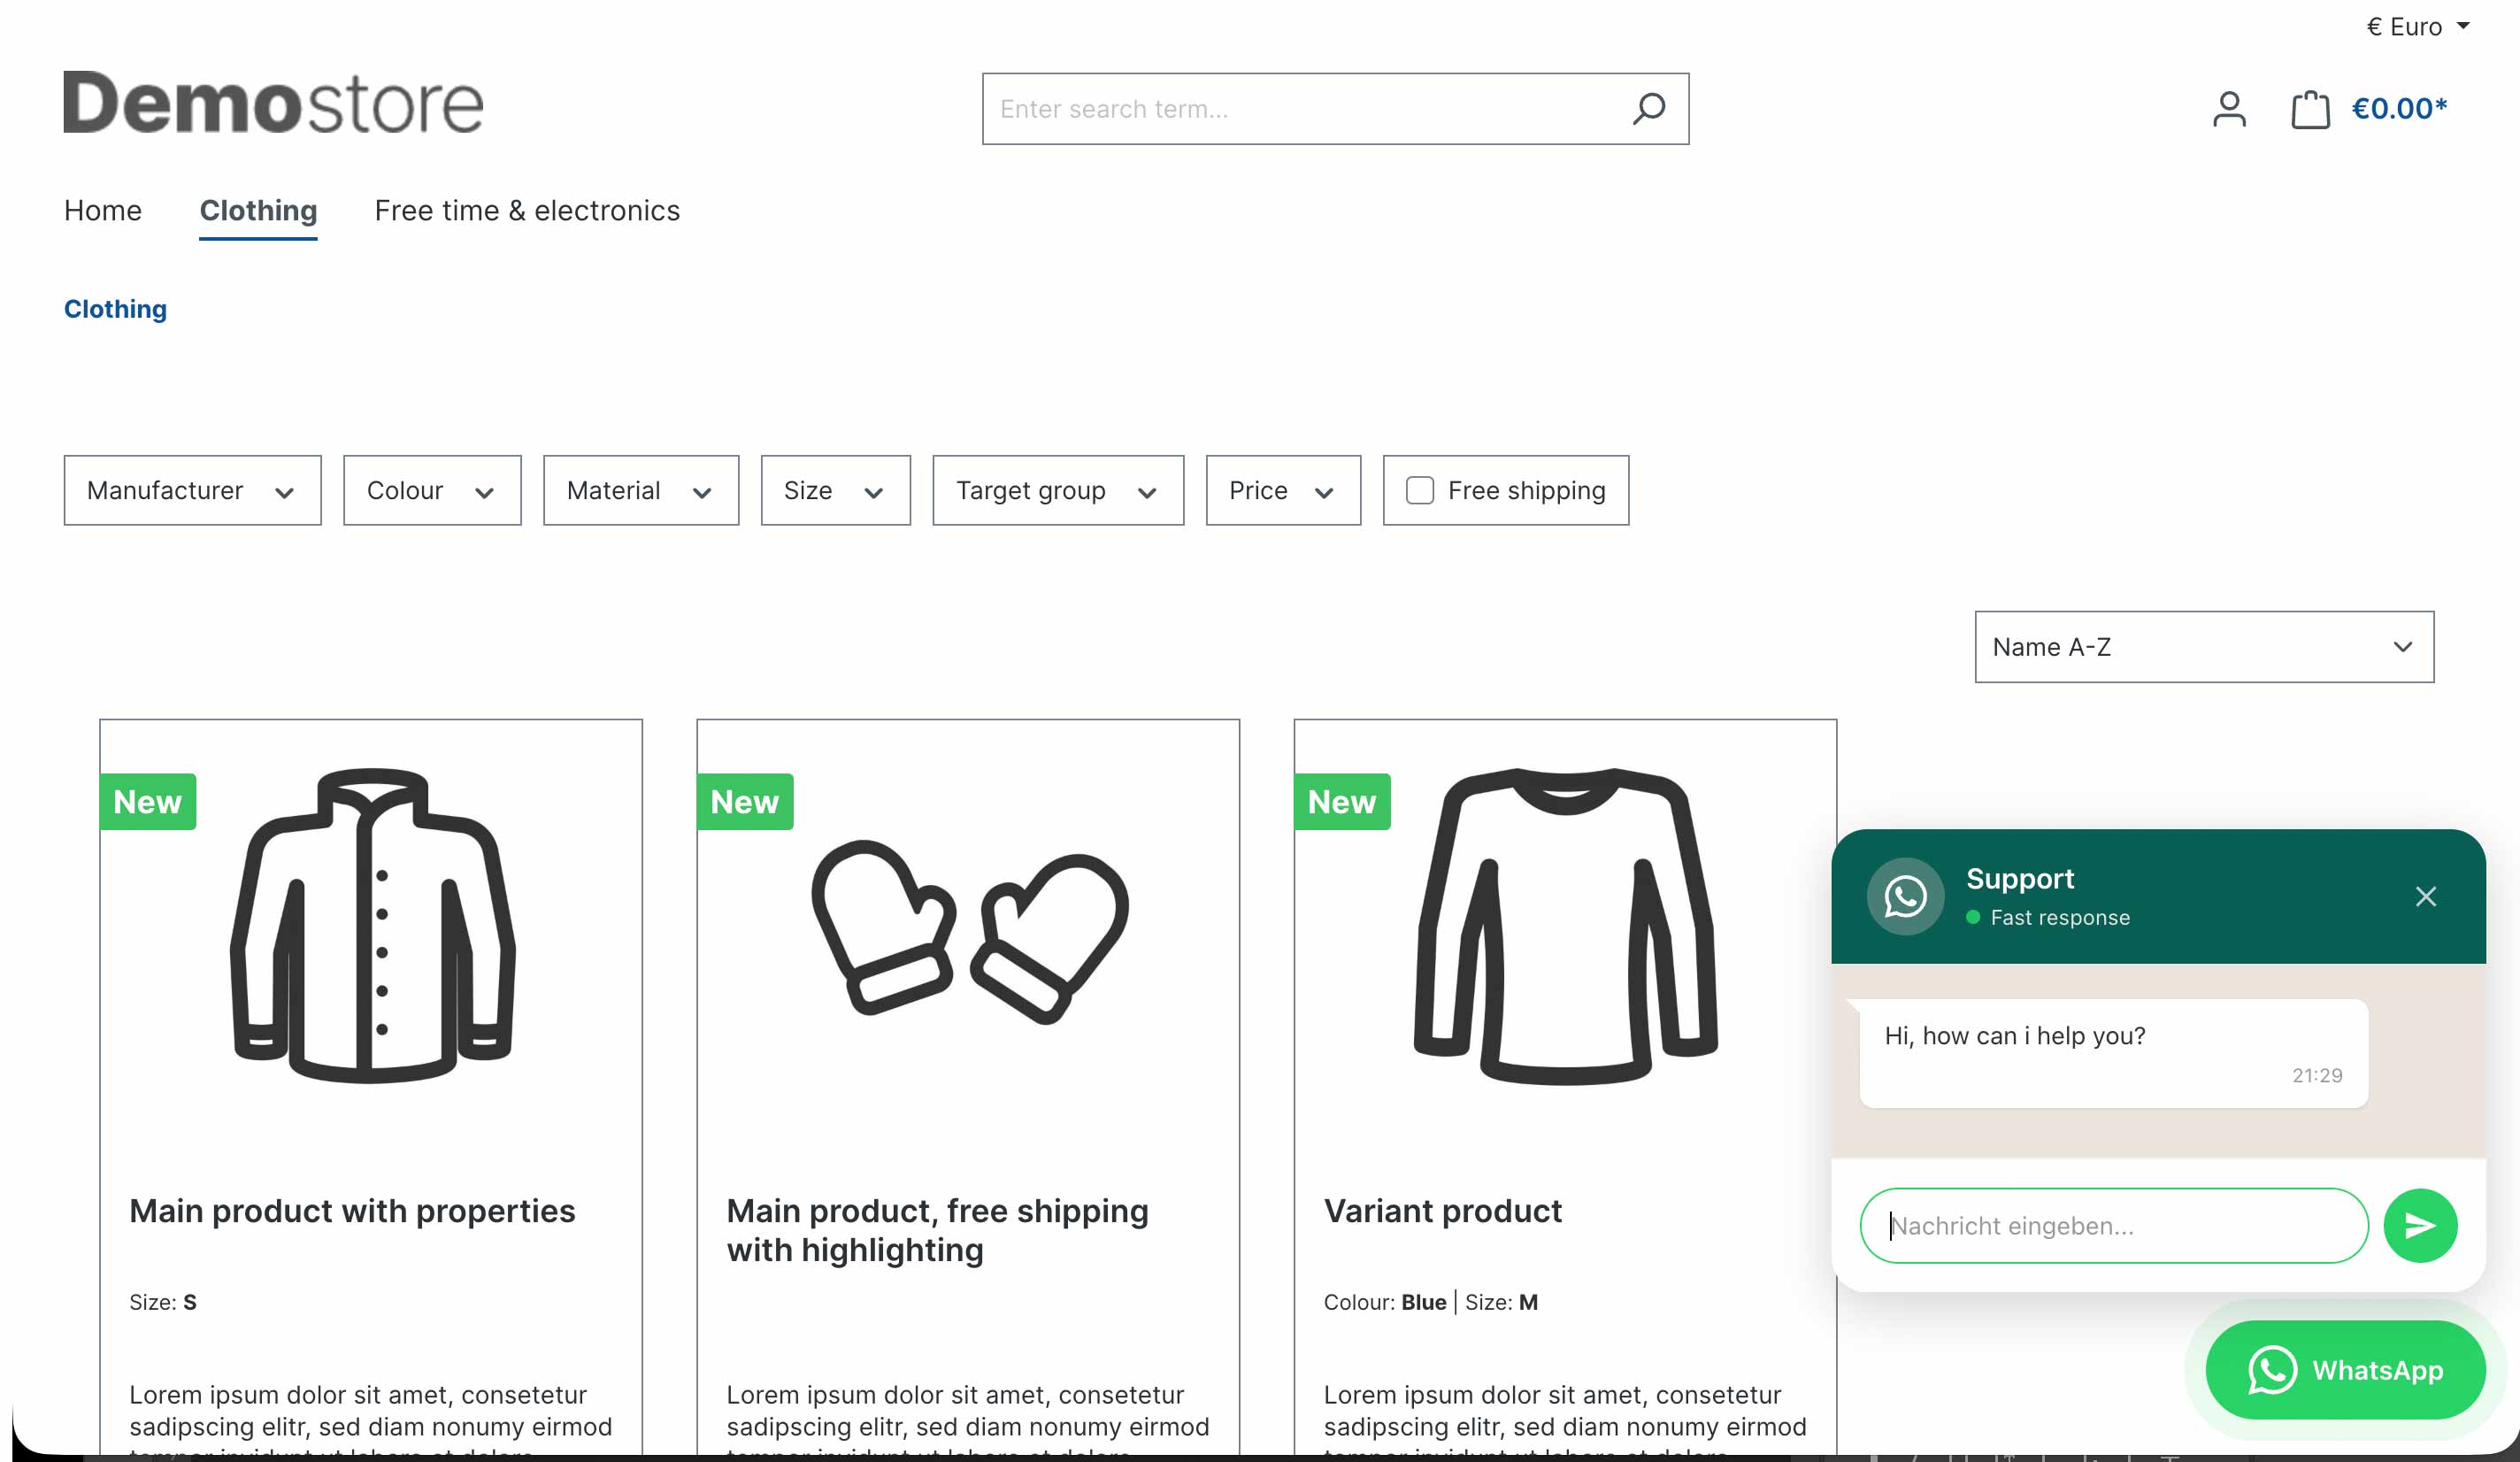Close the Support chat popup
The image size is (2520, 1462).
click(2425, 896)
